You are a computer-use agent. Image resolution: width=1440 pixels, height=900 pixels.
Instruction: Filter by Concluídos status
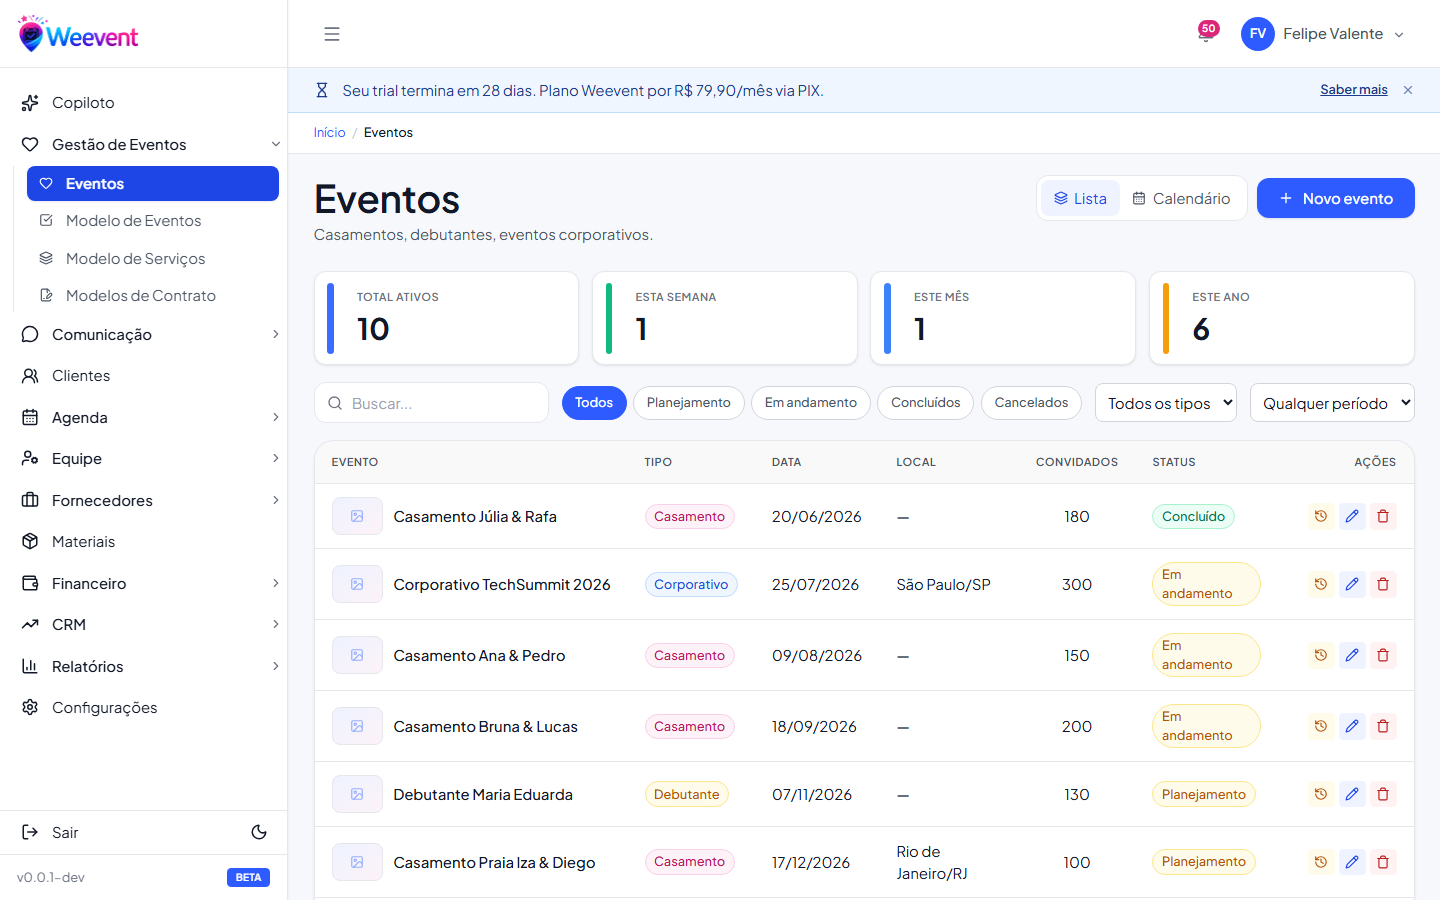pos(925,403)
